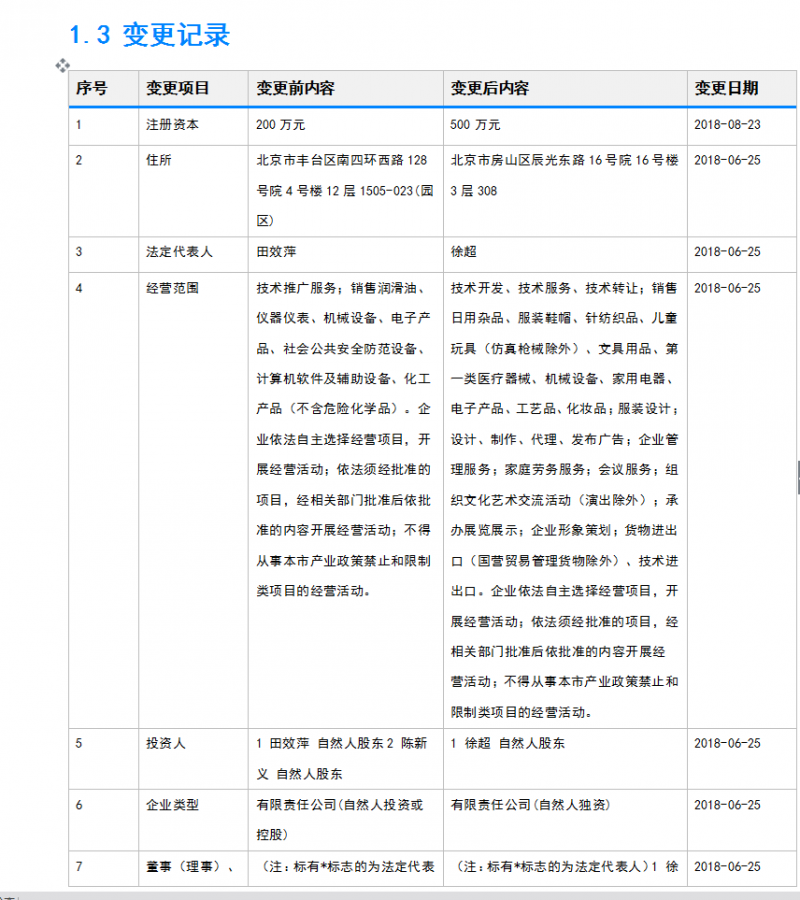
Task: Select the date '2018-08-23'
Action: [x=727, y=125]
